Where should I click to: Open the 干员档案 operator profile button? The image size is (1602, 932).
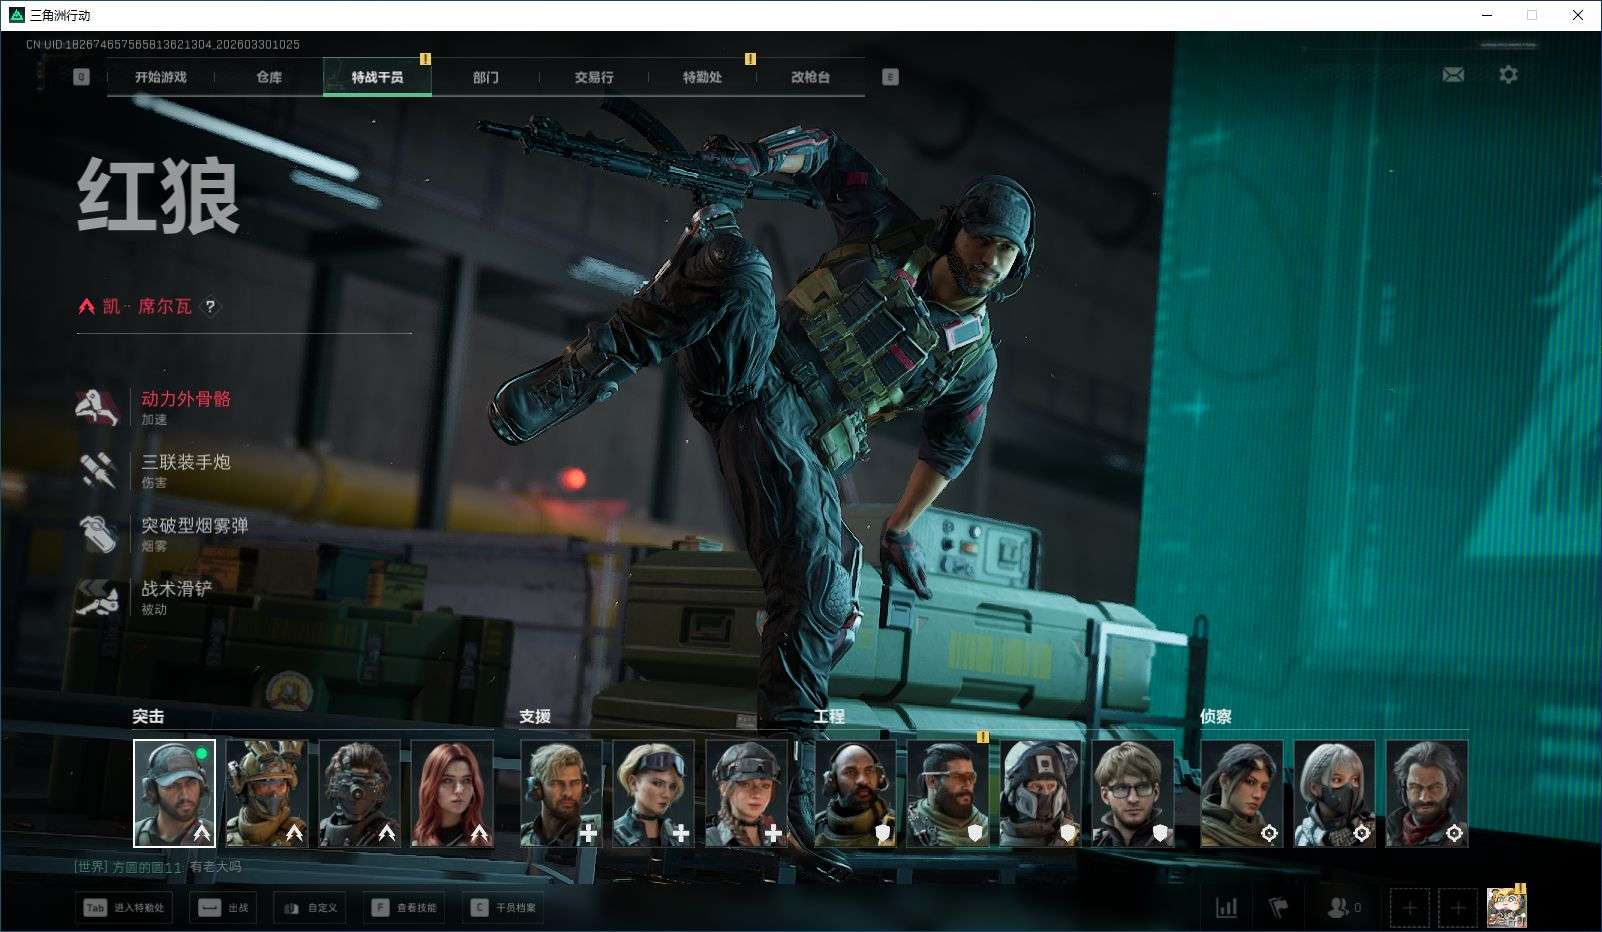[x=504, y=907]
